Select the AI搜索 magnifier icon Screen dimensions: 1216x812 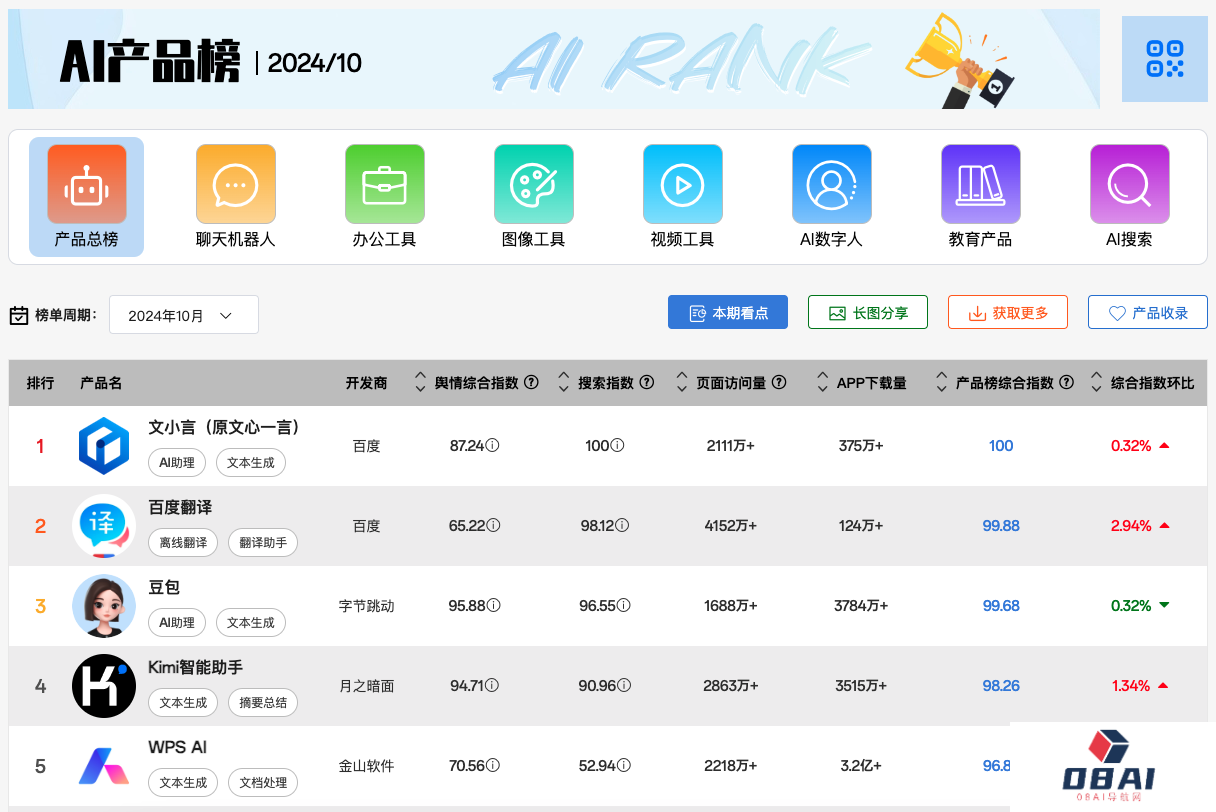tap(1129, 184)
